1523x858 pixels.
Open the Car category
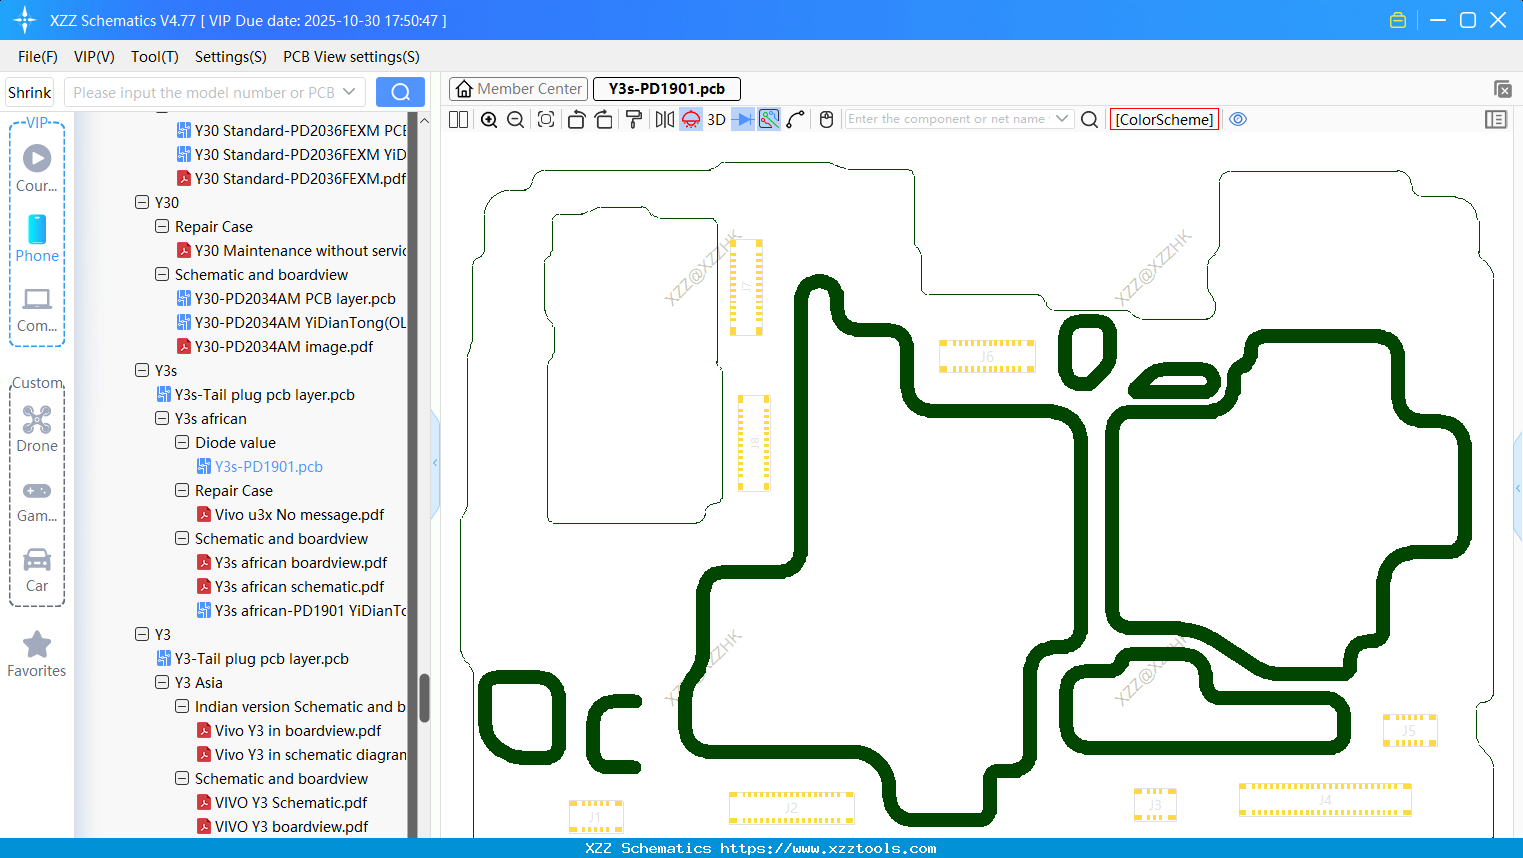tap(37, 571)
